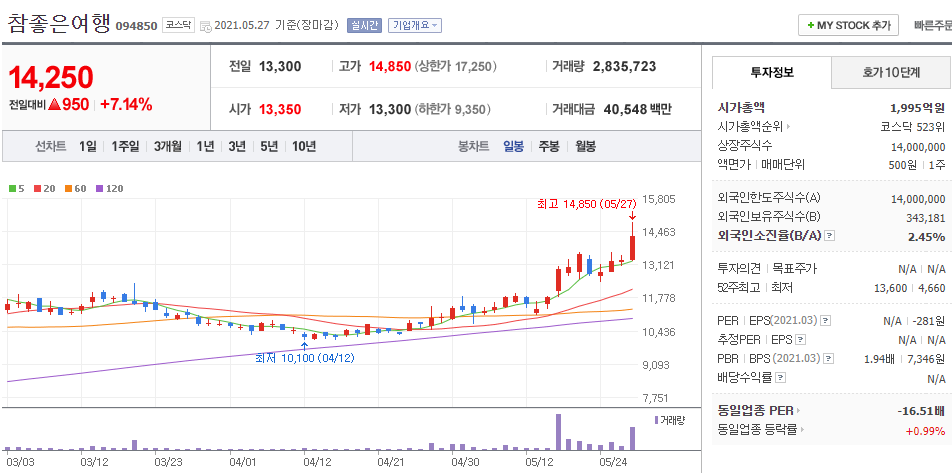The width and height of the screenshot is (952, 473).
Task: Click the 거래량 value 2,835,723
Action: (624, 67)
